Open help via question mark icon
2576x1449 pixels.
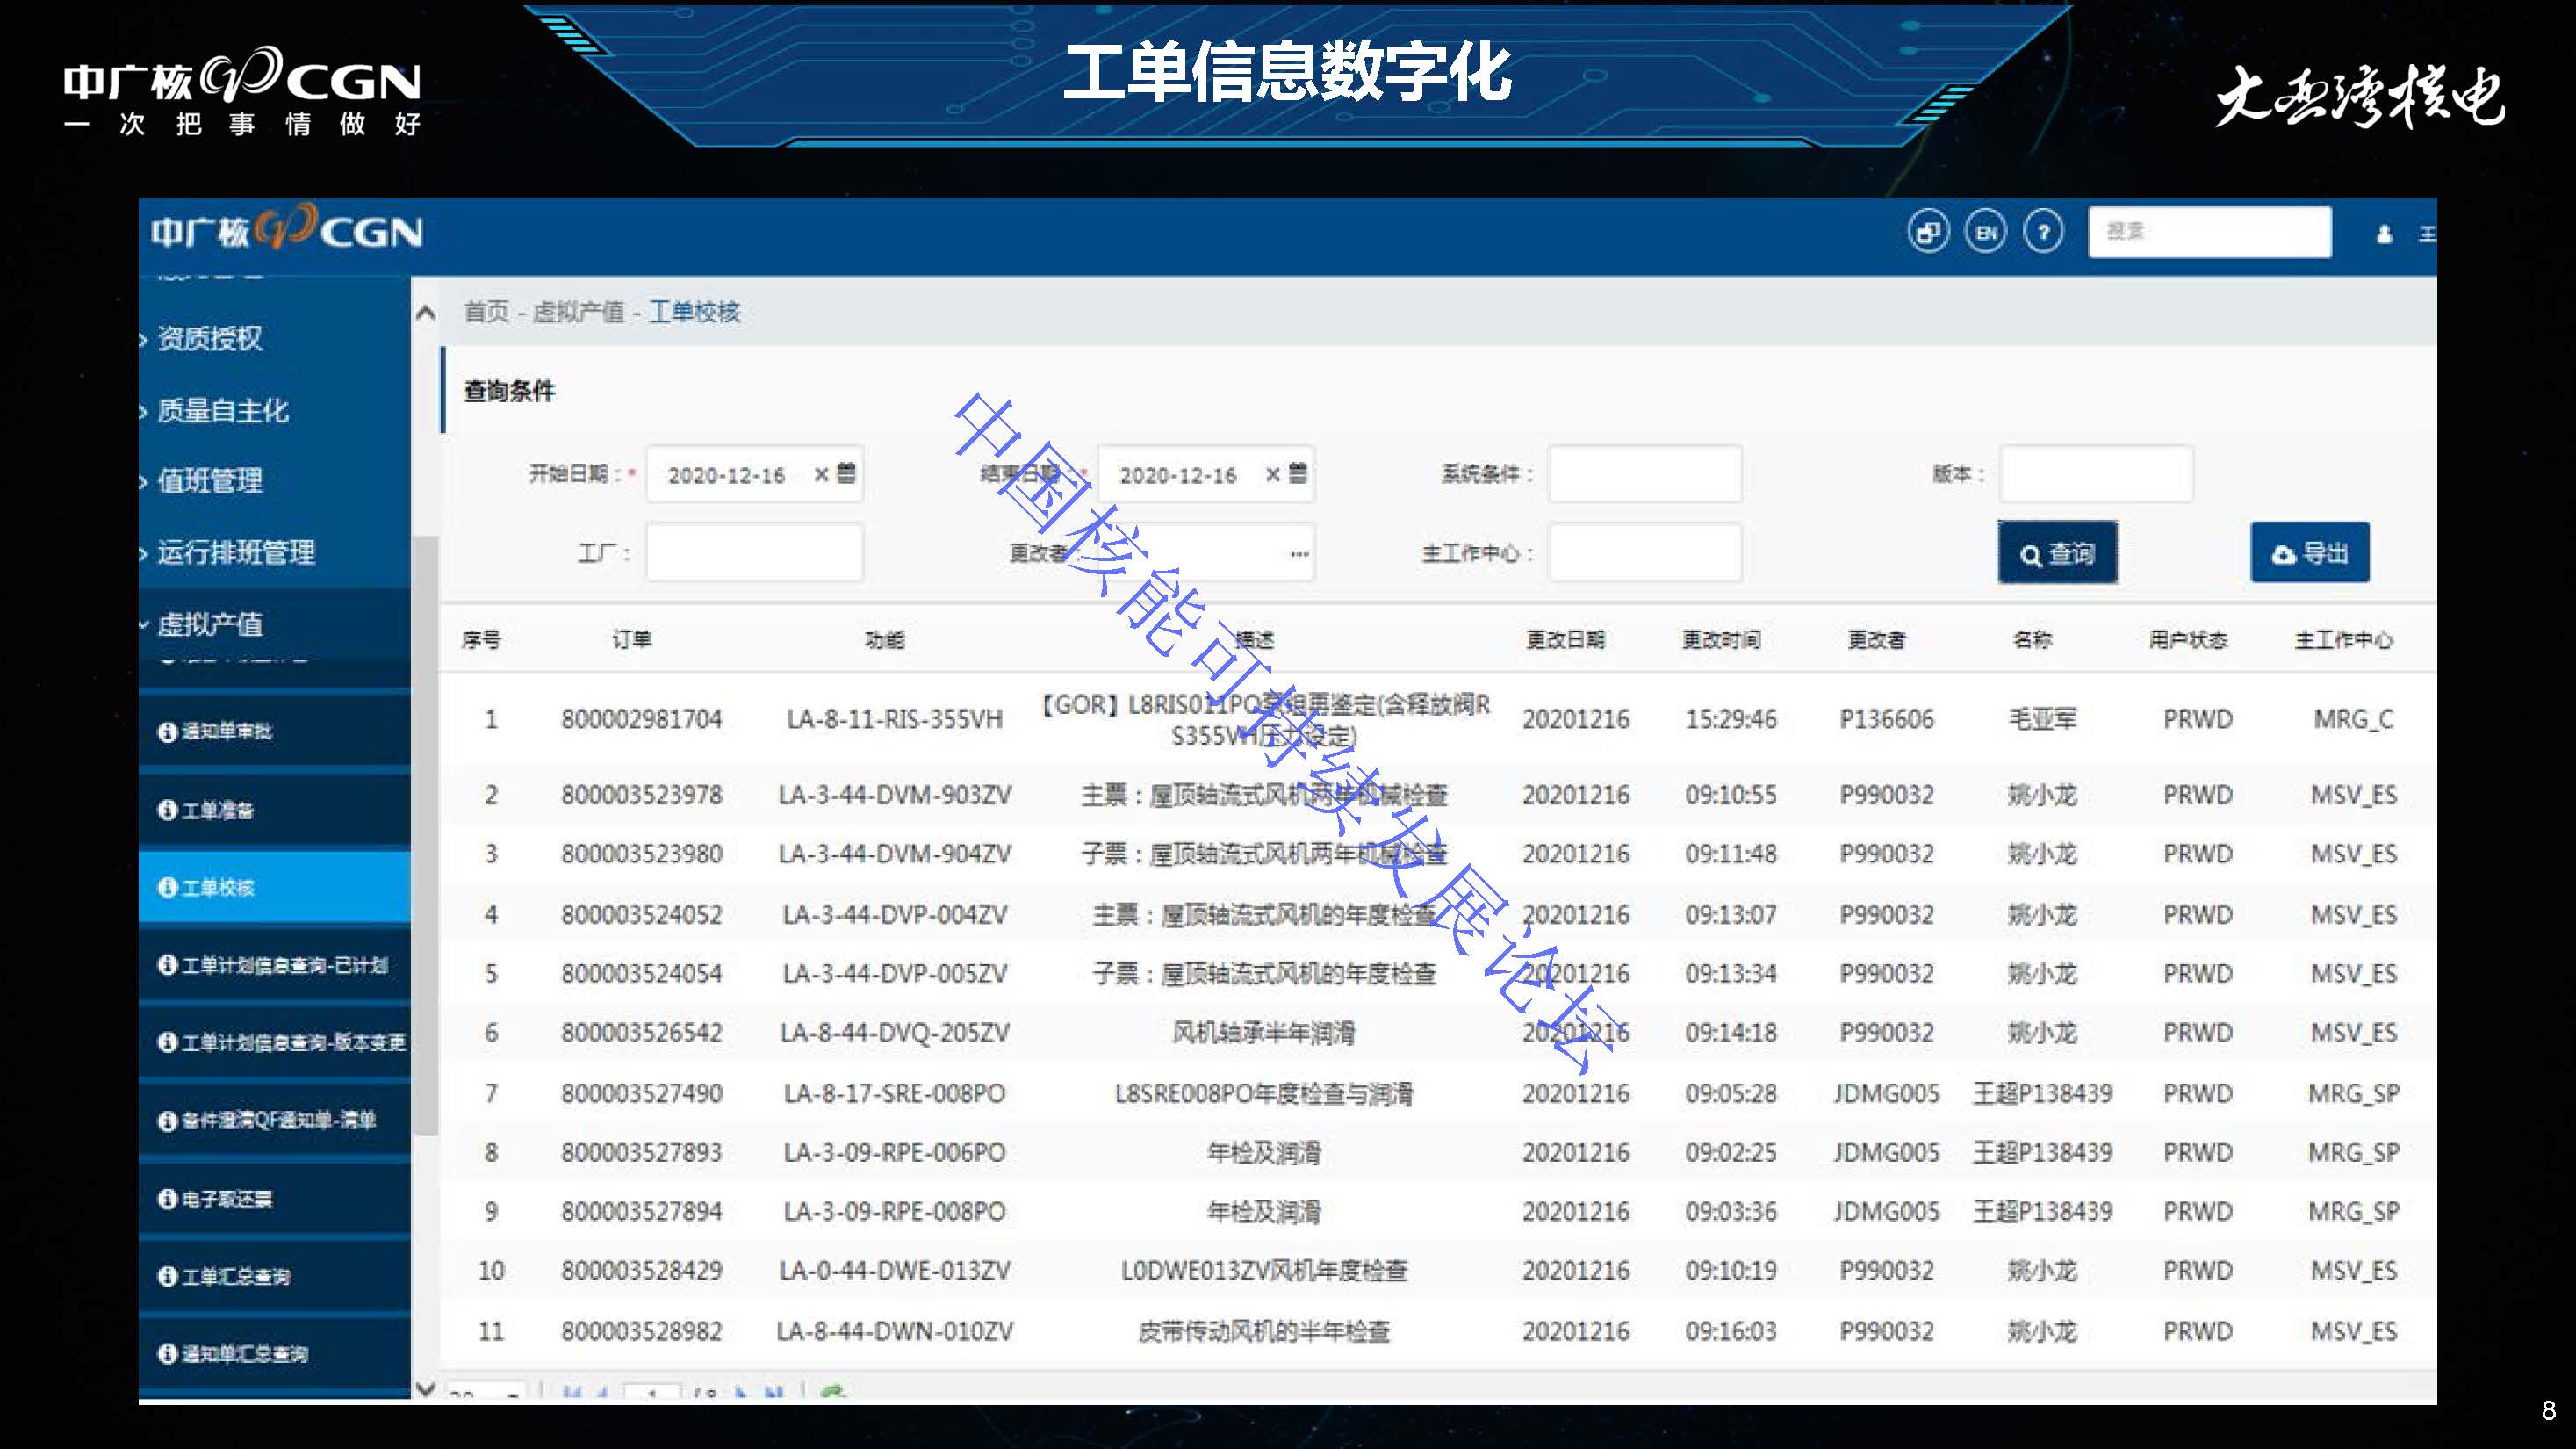pos(2043,233)
